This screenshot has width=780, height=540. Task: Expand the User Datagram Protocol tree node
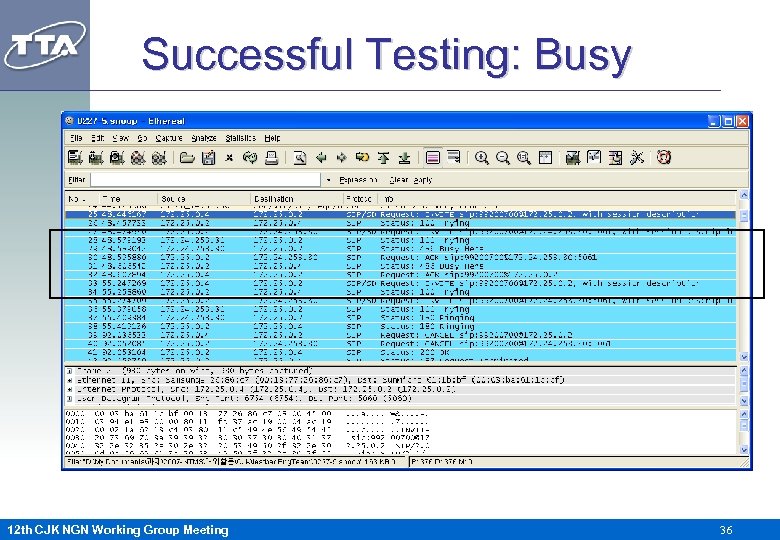[69, 398]
